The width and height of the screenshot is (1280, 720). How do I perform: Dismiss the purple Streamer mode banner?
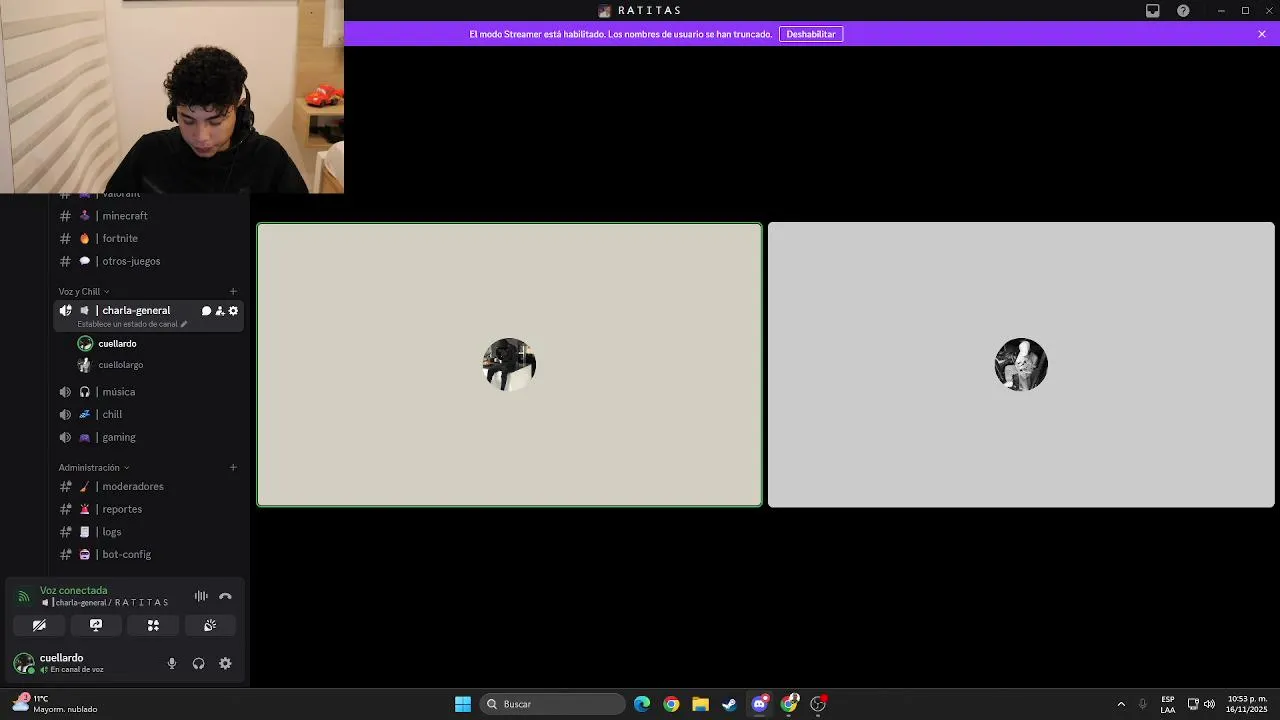pyautogui.click(x=1262, y=34)
